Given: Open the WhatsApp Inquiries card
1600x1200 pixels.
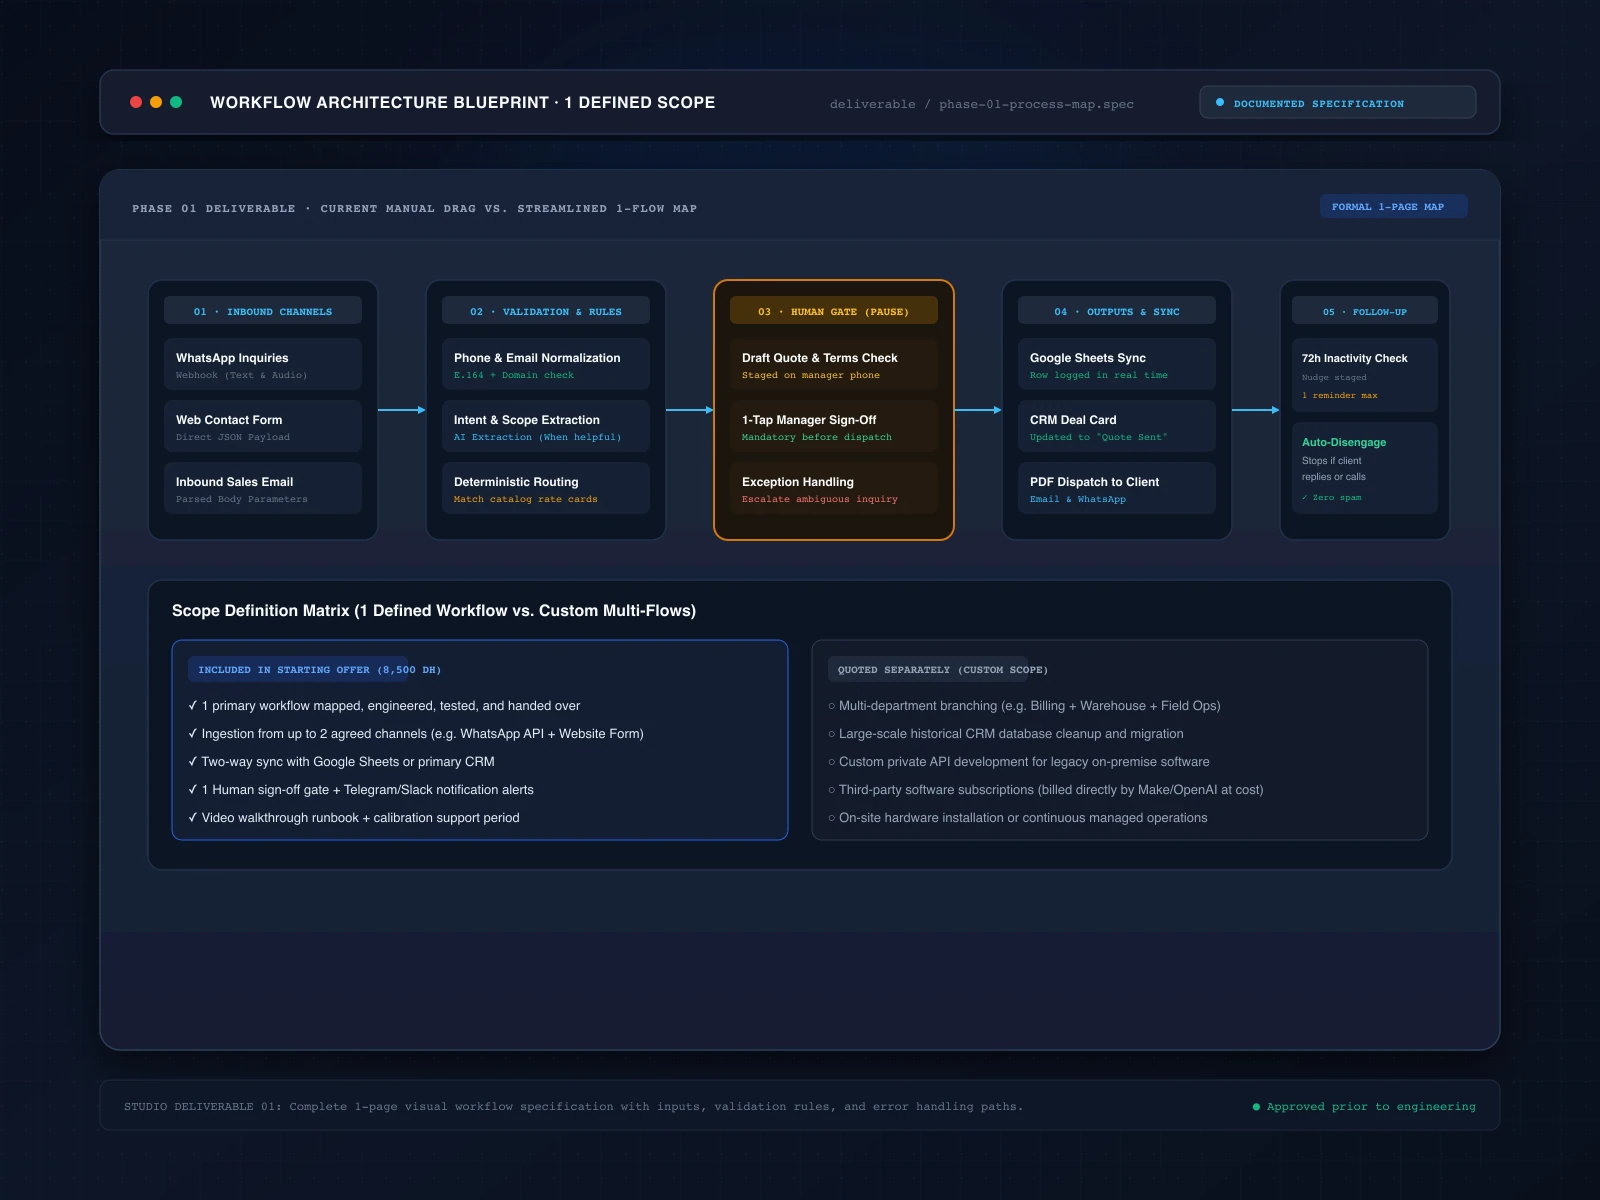Looking at the screenshot, I should point(263,364).
